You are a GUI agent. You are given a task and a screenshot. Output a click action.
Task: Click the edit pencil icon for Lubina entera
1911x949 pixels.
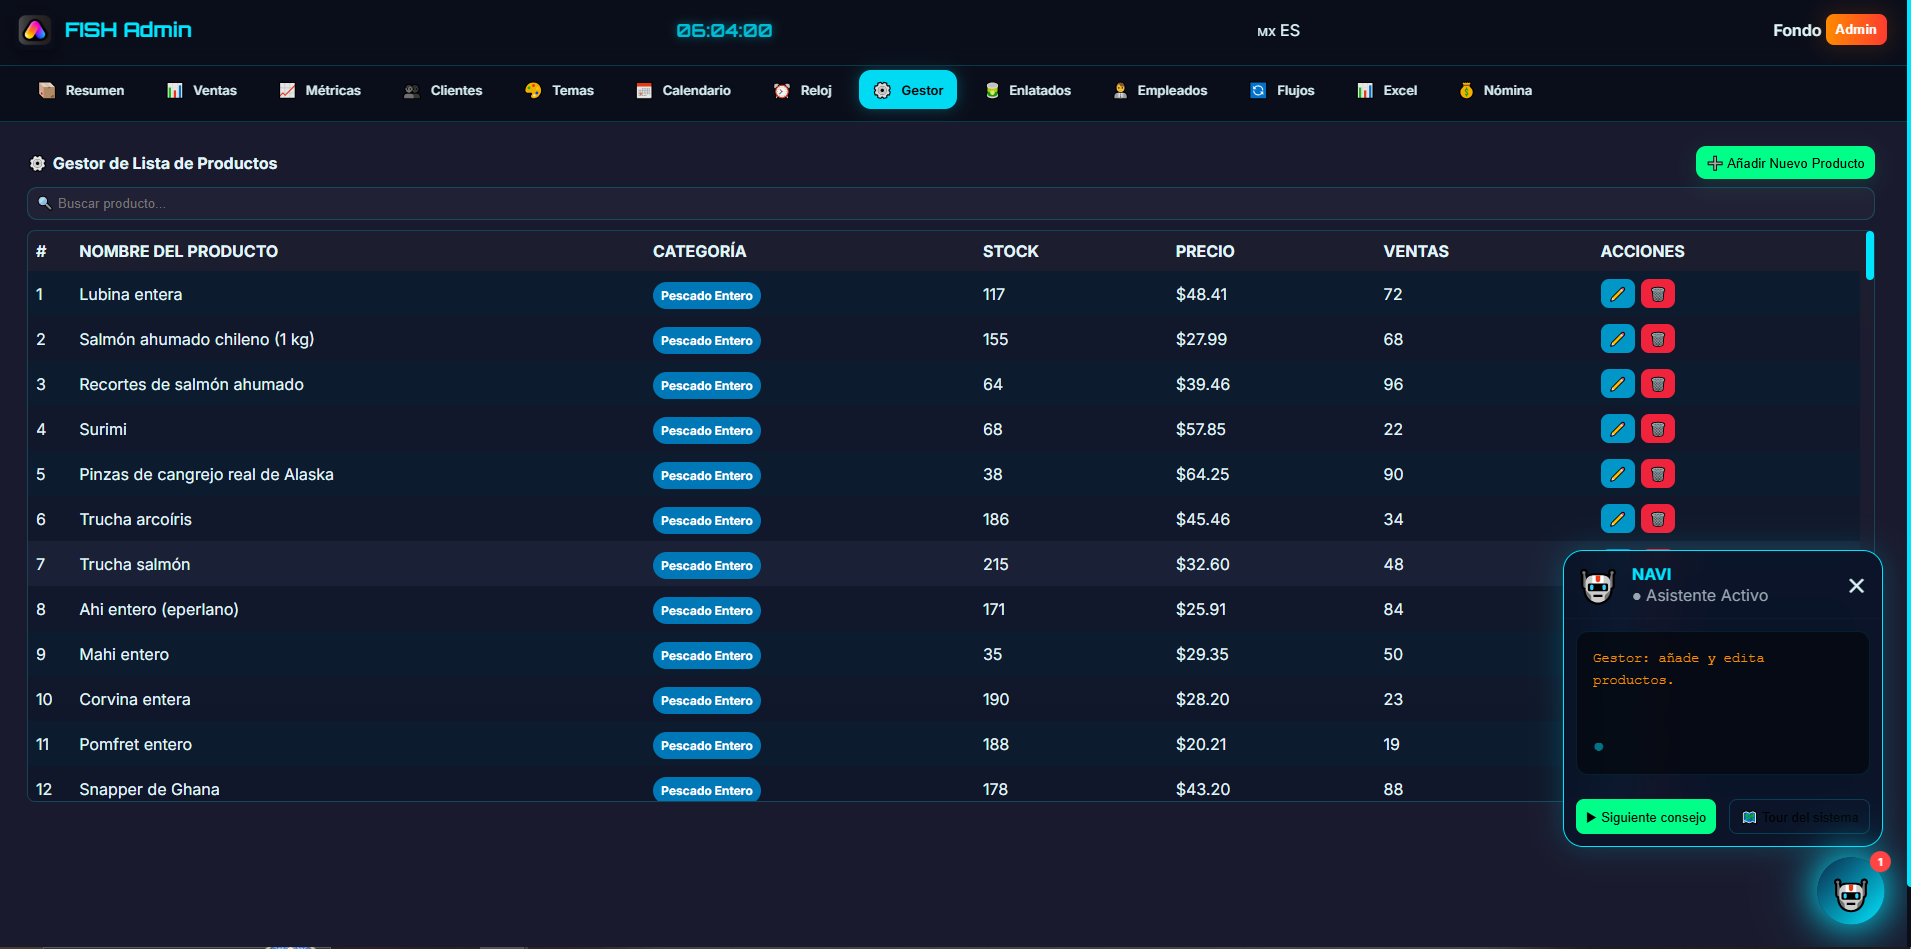1617,294
